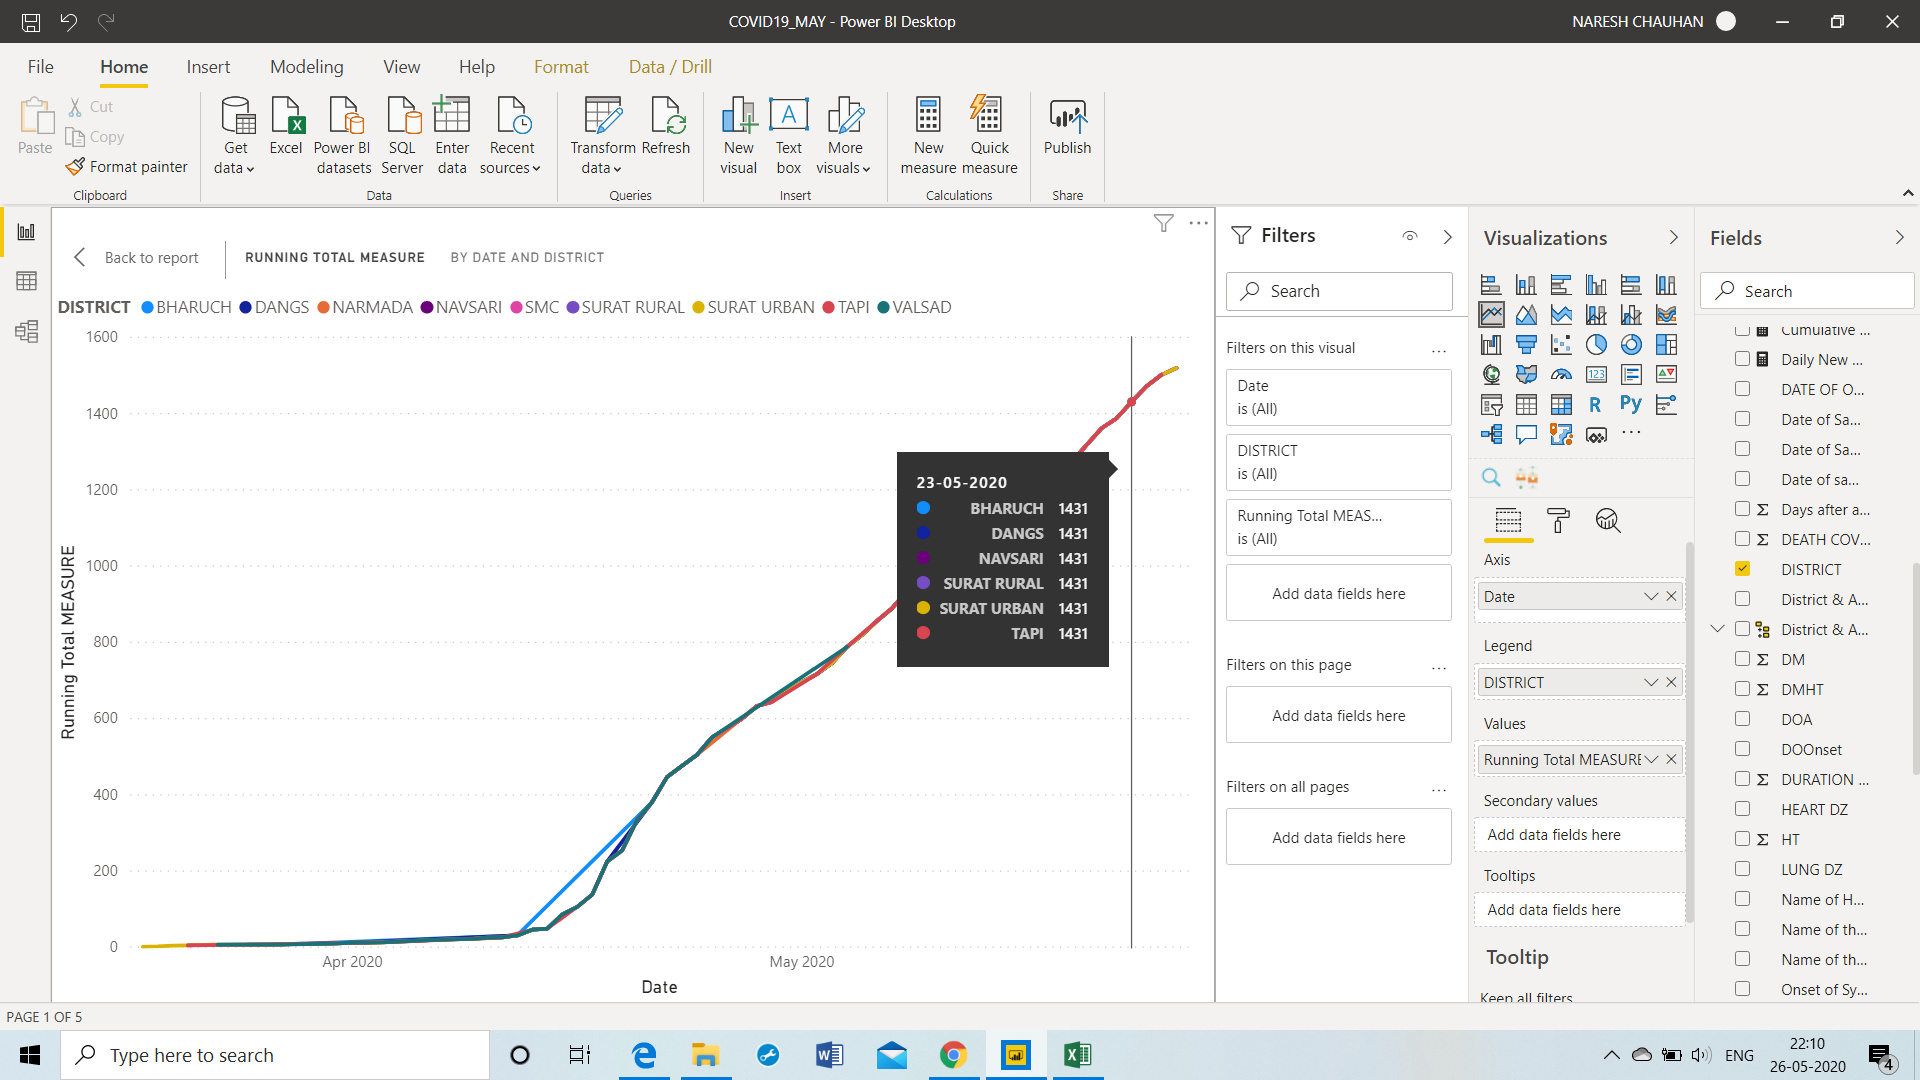Switch to Model view in sidebar
Viewport: 1920px width, 1080px height.
click(x=27, y=331)
